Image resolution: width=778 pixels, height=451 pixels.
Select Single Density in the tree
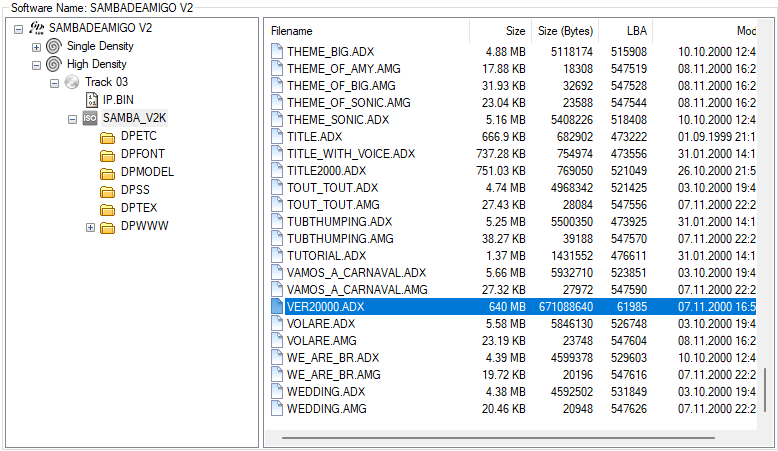coord(100,46)
